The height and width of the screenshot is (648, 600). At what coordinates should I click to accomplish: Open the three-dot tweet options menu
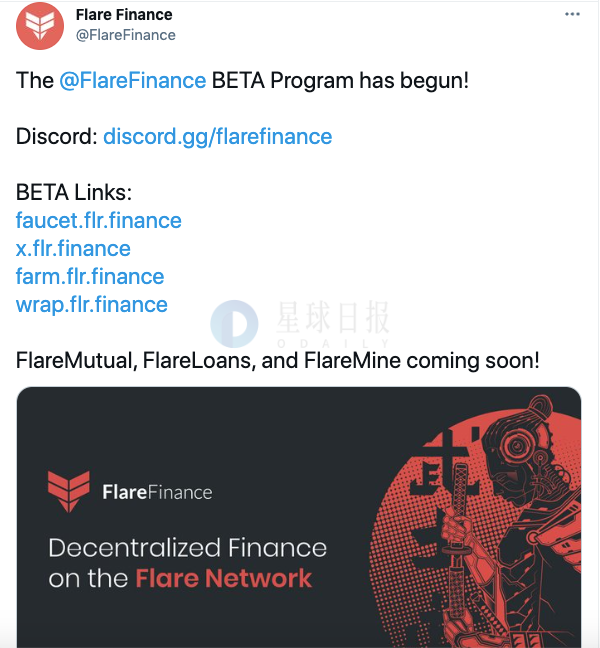[x=572, y=14]
